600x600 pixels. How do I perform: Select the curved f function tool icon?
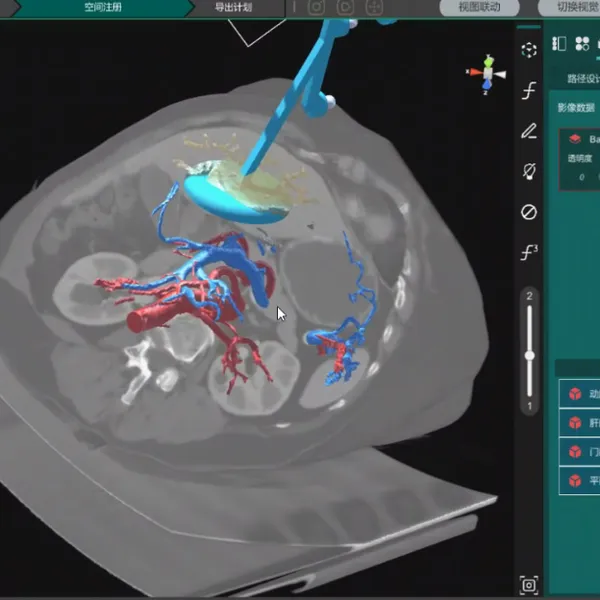[529, 91]
